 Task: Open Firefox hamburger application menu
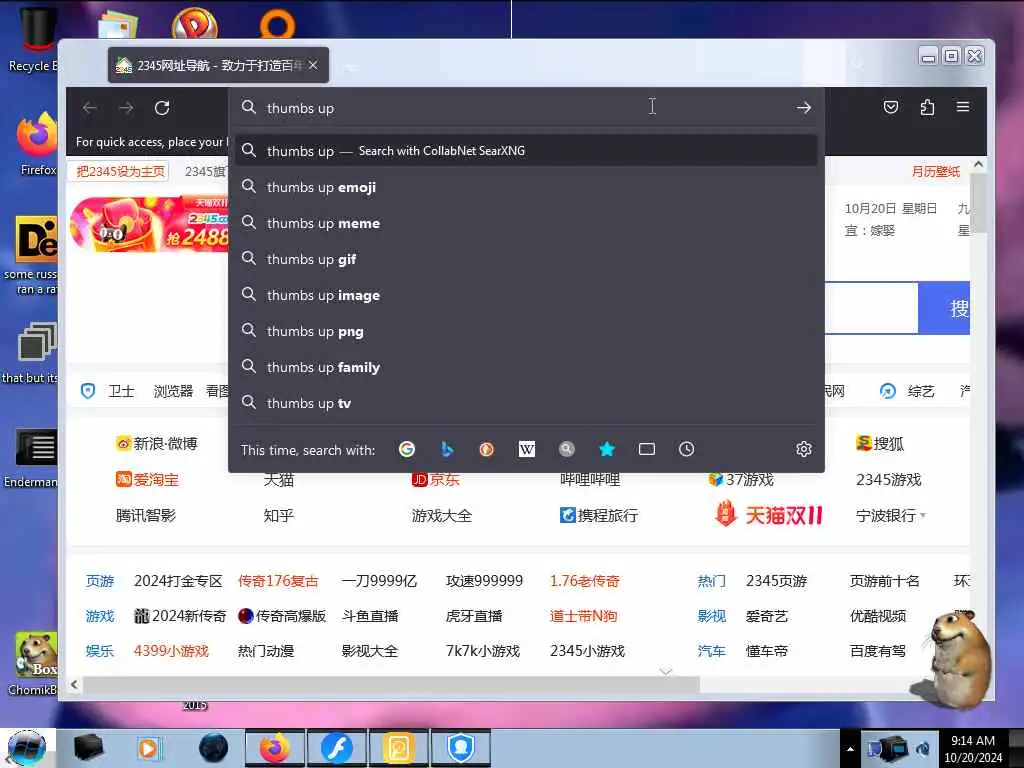click(963, 107)
